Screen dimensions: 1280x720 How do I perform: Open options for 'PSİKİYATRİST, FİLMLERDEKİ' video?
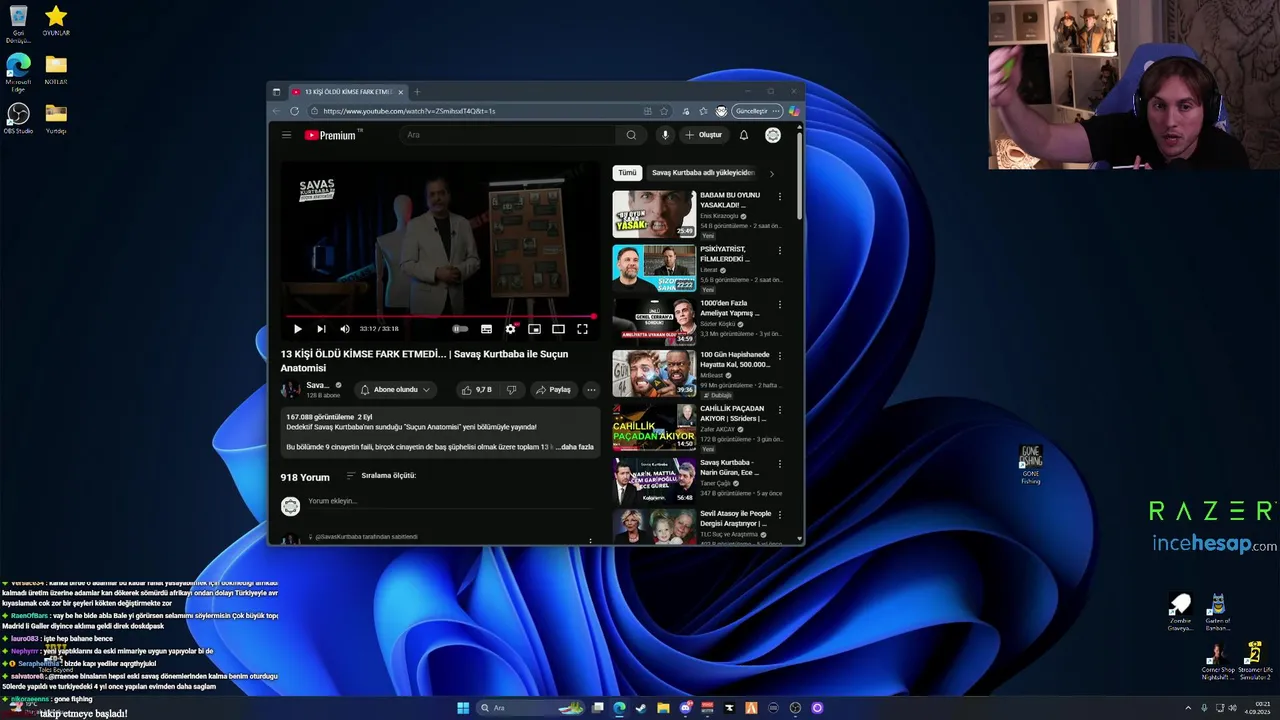click(780, 250)
